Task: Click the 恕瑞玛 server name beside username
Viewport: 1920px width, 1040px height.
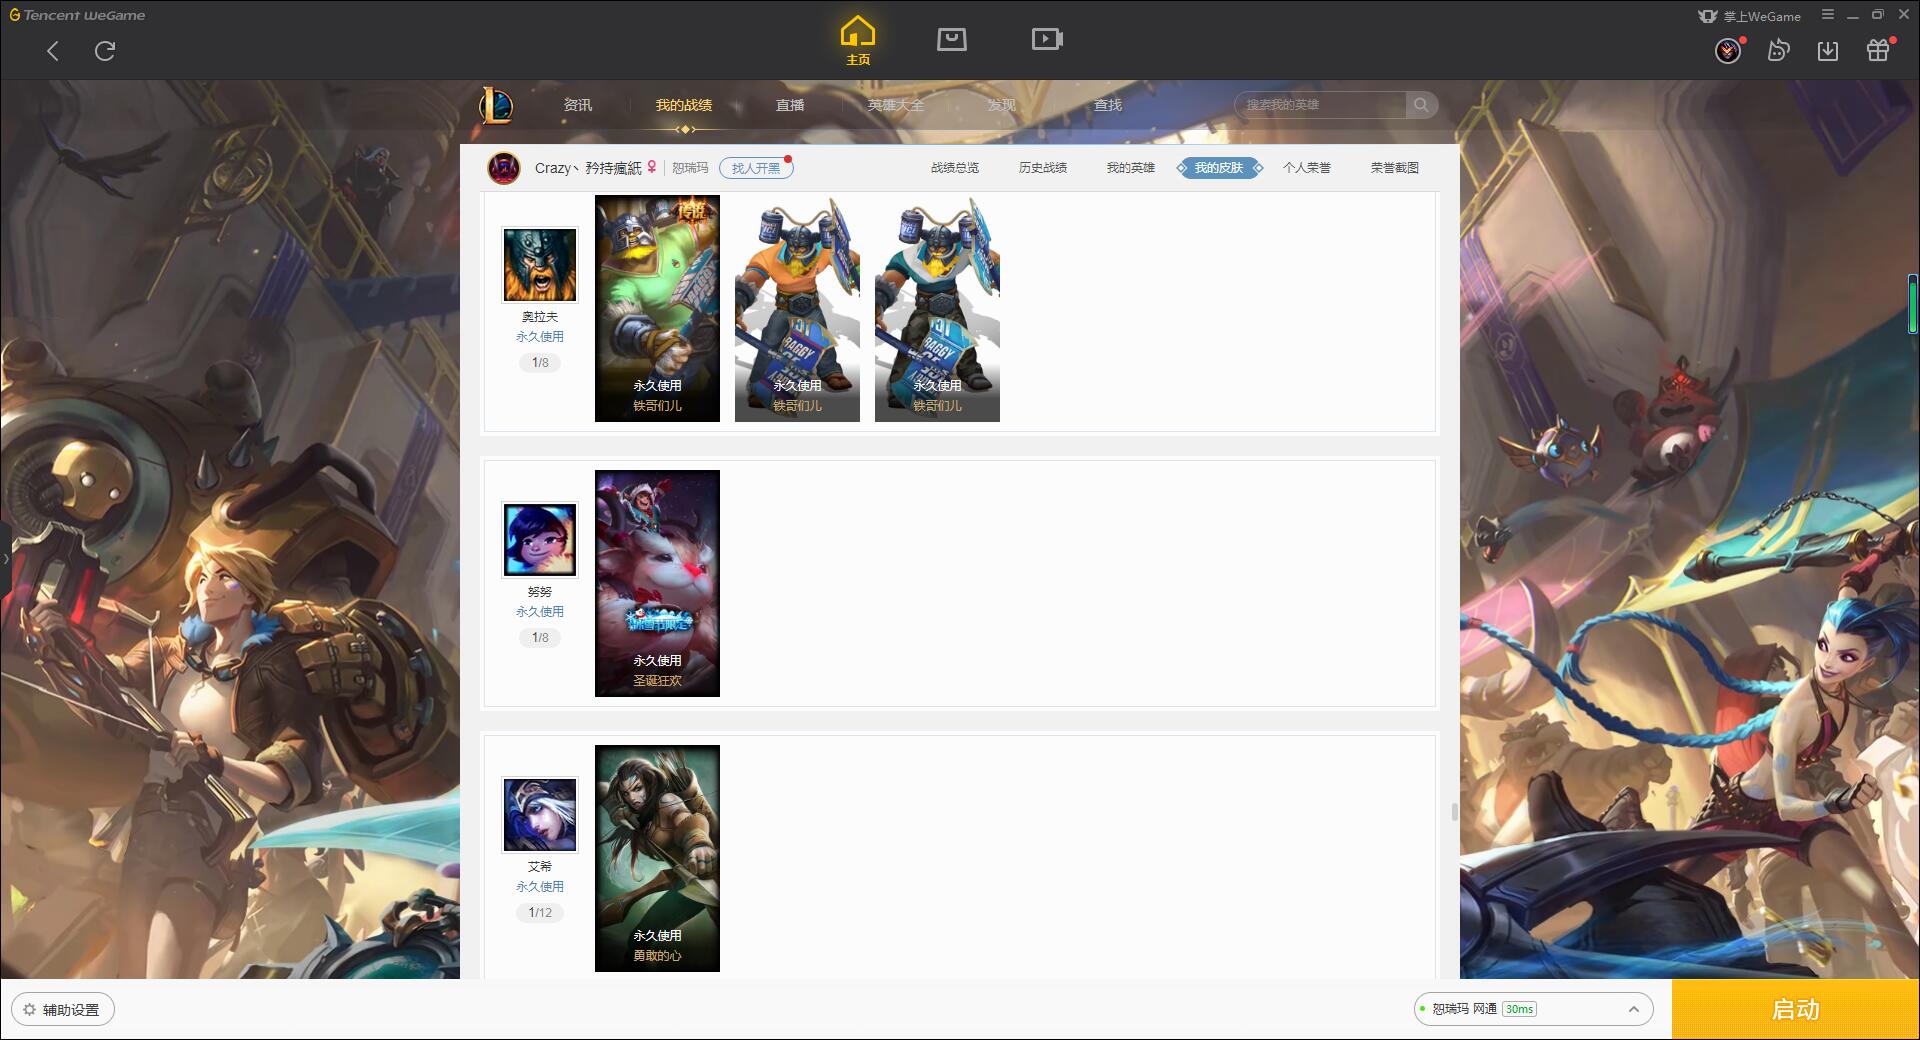Action: pyautogui.click(x=690, y=168)
